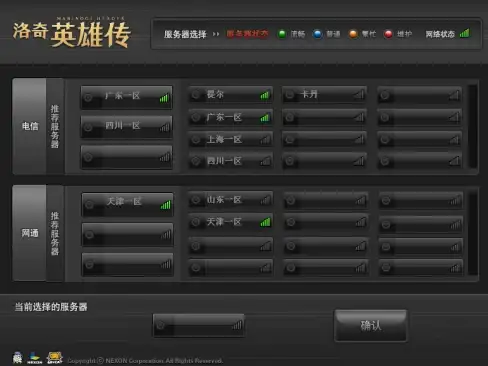Image resolution: width=488 pixels, height=366 pixels.
Task: Click the 网络状态 label
Action: click(x=440, y=34)
